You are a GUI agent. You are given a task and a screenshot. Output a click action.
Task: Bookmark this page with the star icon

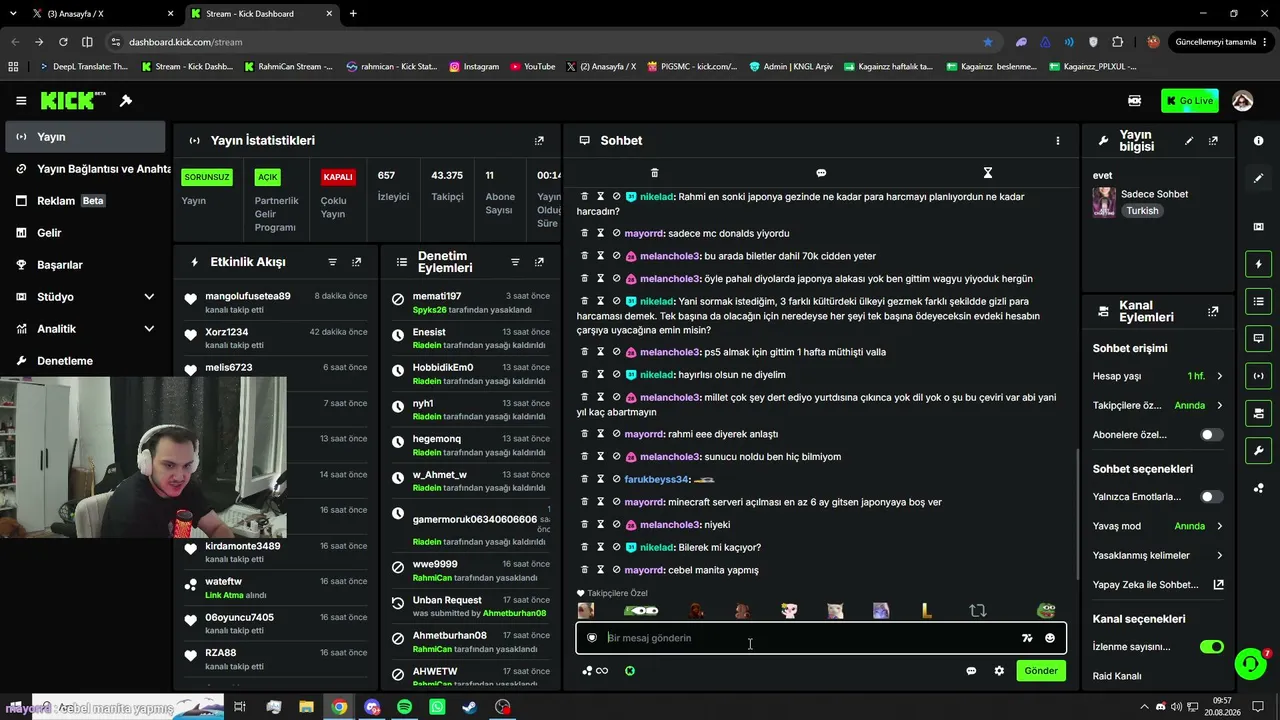988,42
